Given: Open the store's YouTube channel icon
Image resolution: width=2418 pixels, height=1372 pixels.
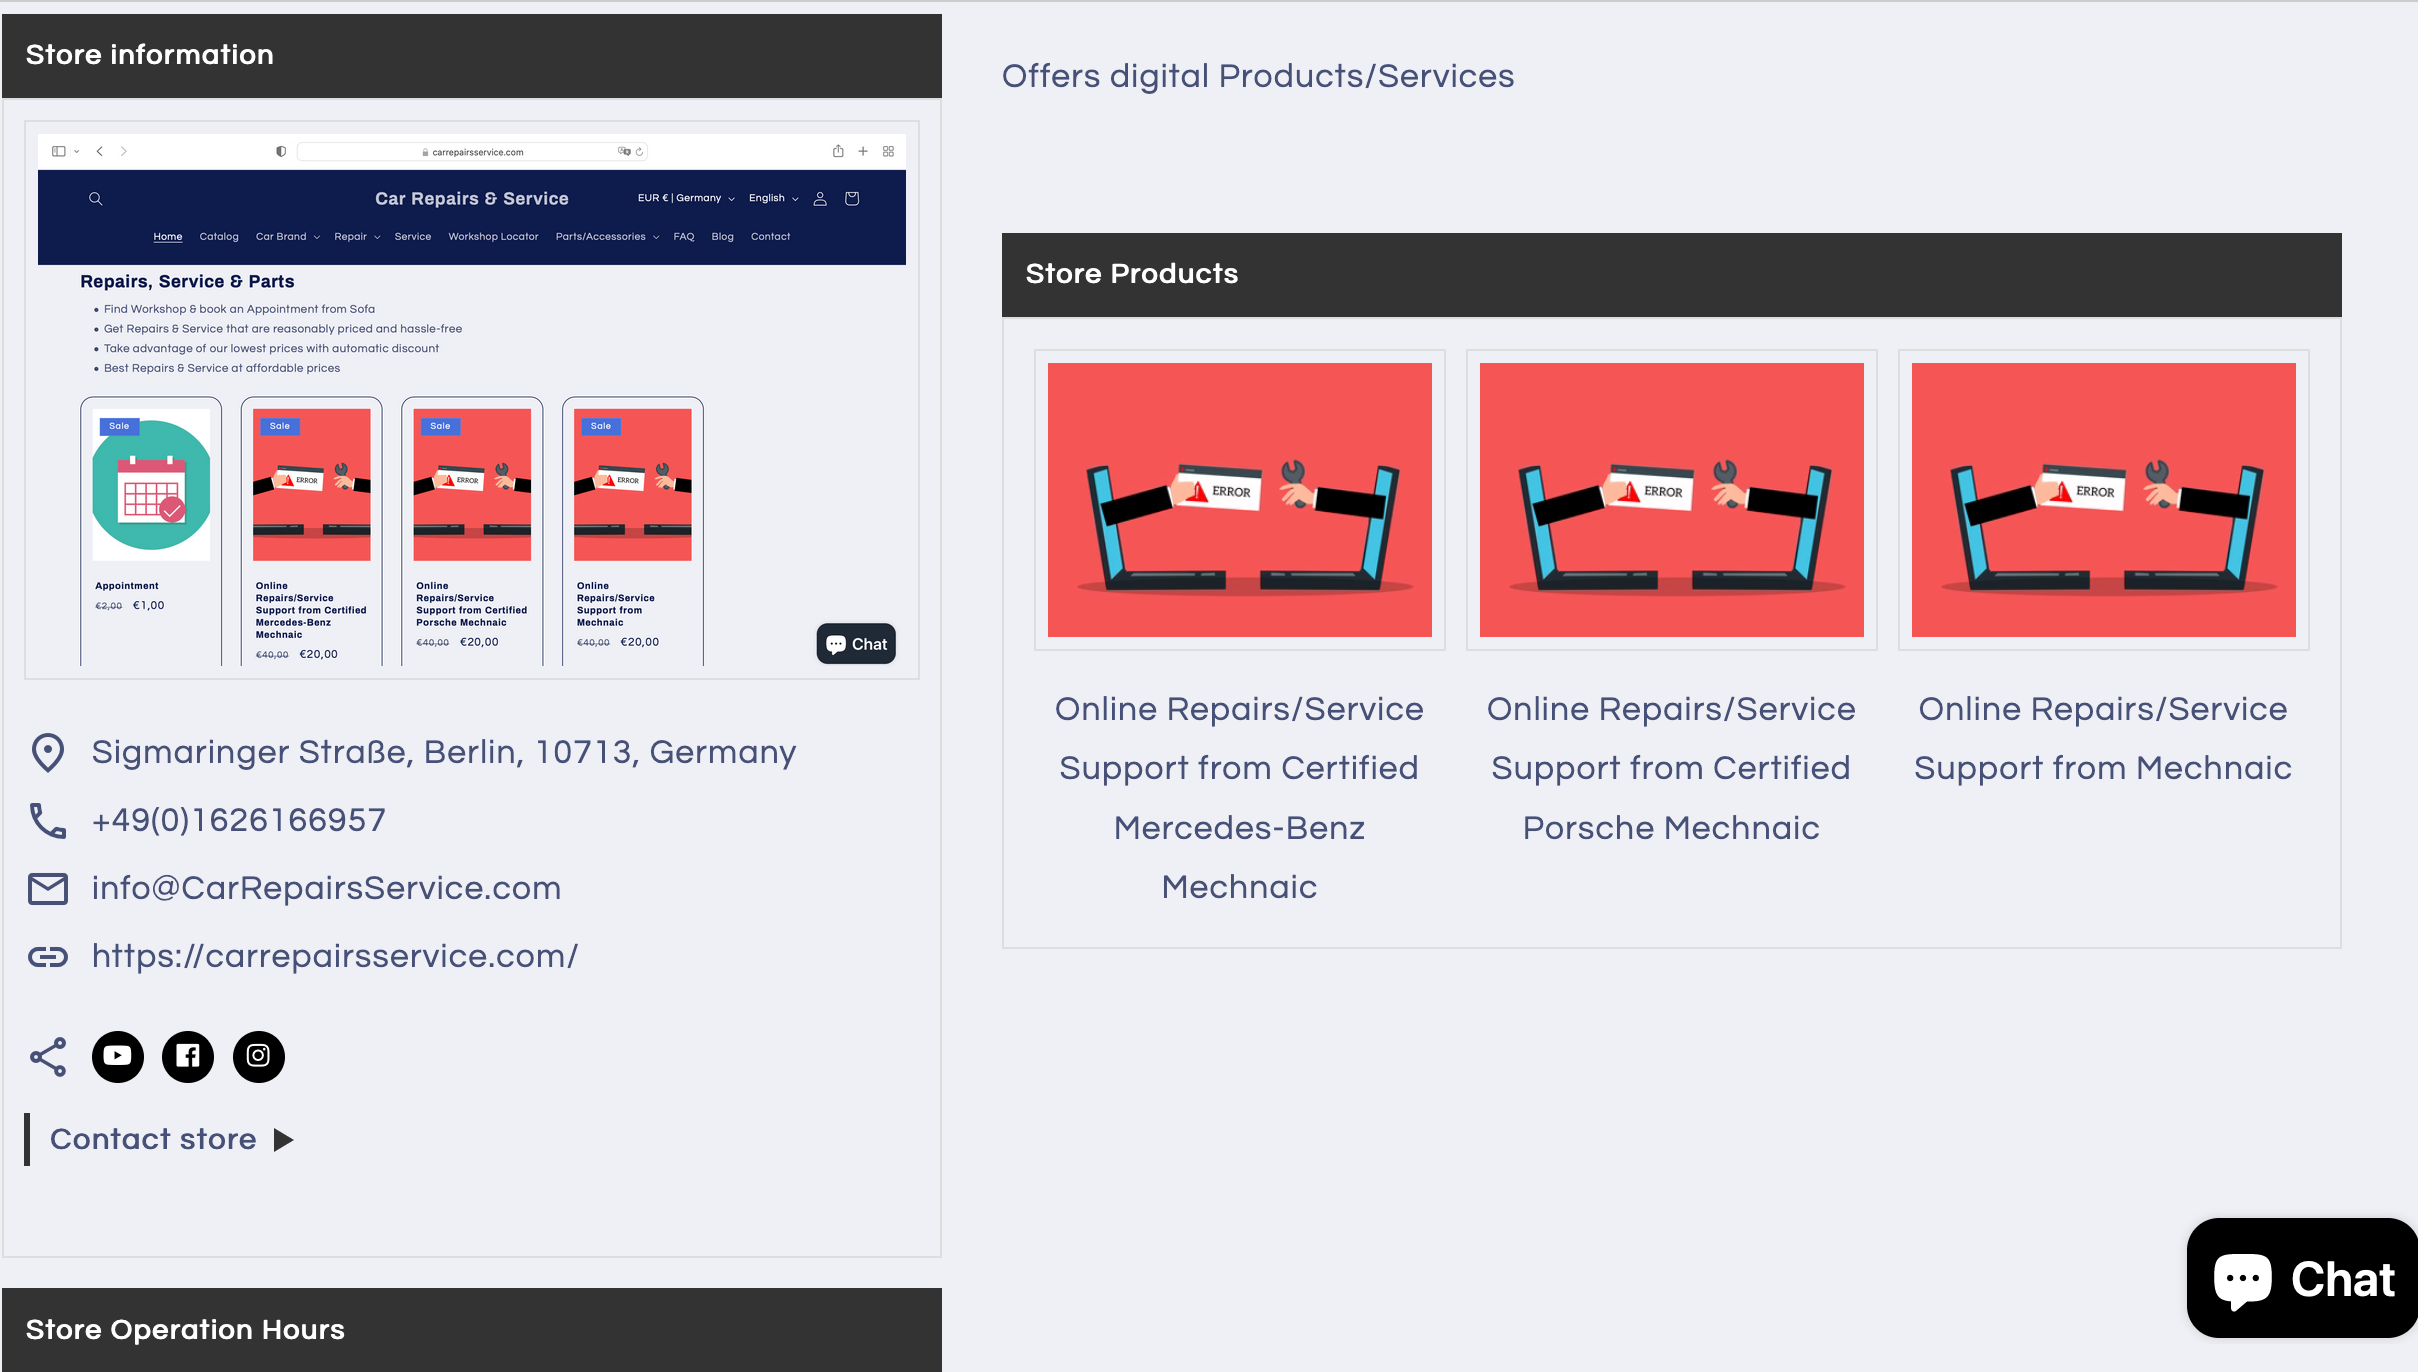Looking at the screenshot, I should [x=117, y=1056].
